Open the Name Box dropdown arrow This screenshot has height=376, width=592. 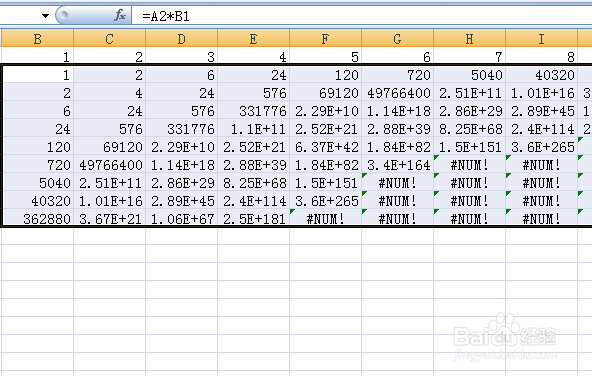[x=45, y=16]
